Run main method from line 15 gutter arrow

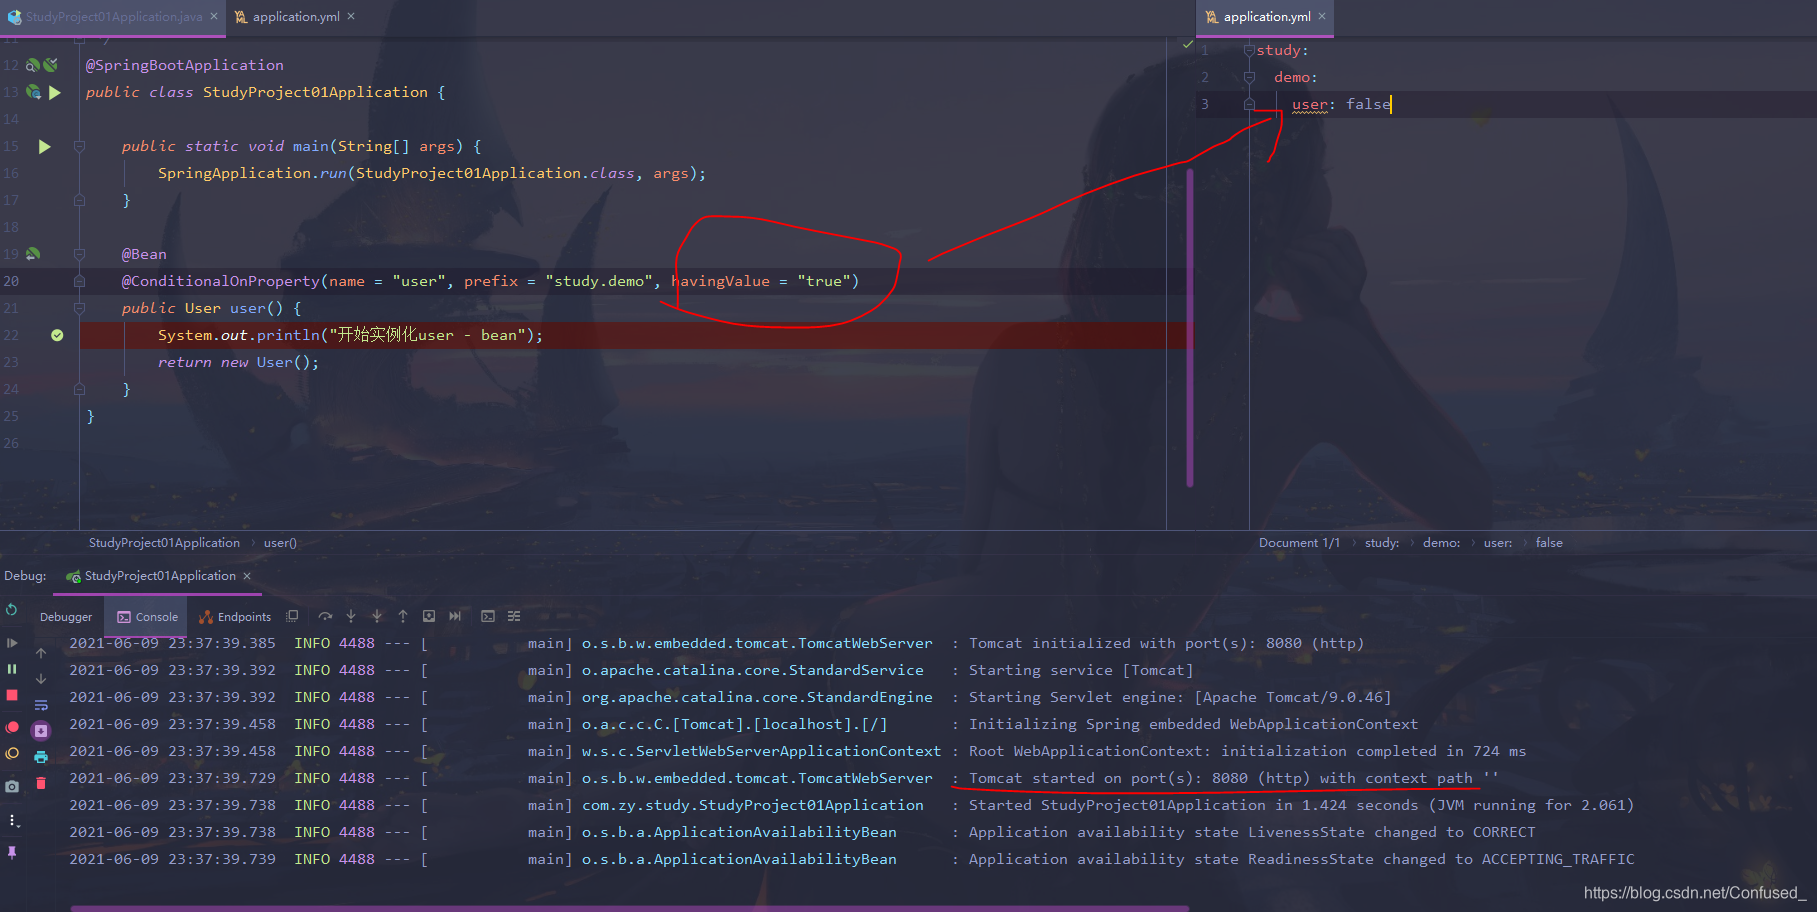tap(44, 146)
